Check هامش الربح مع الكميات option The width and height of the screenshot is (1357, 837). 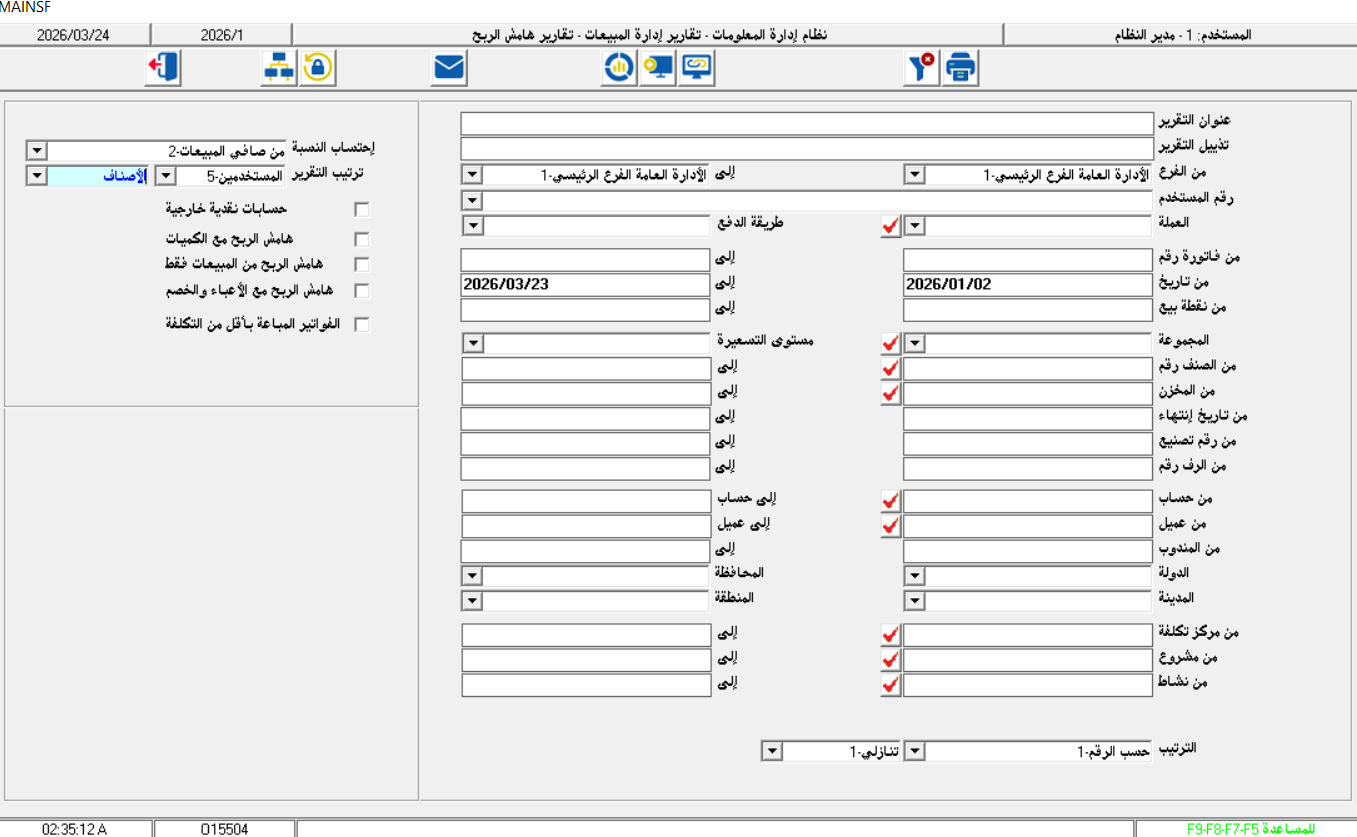click(x=361, y=239)
